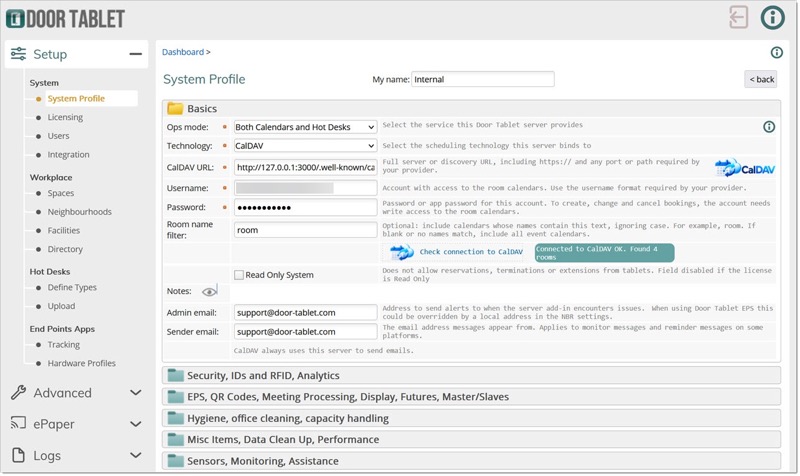Click the Admin email input field

305,312
